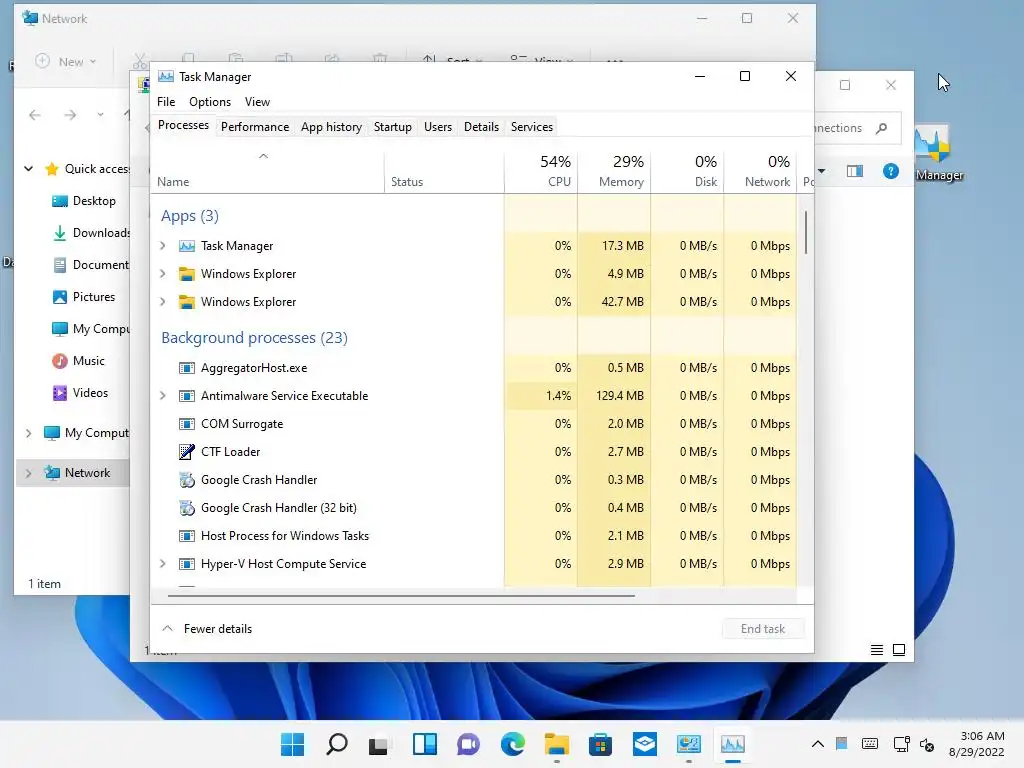Switch to the Performance tab
Image resolution: width=1024 pixels, height=768 pixels.
tap(255, 127)
